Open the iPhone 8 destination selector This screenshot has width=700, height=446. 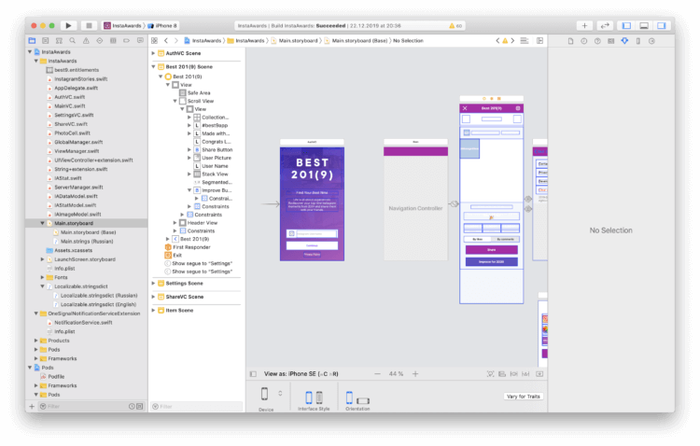(165, 25)
